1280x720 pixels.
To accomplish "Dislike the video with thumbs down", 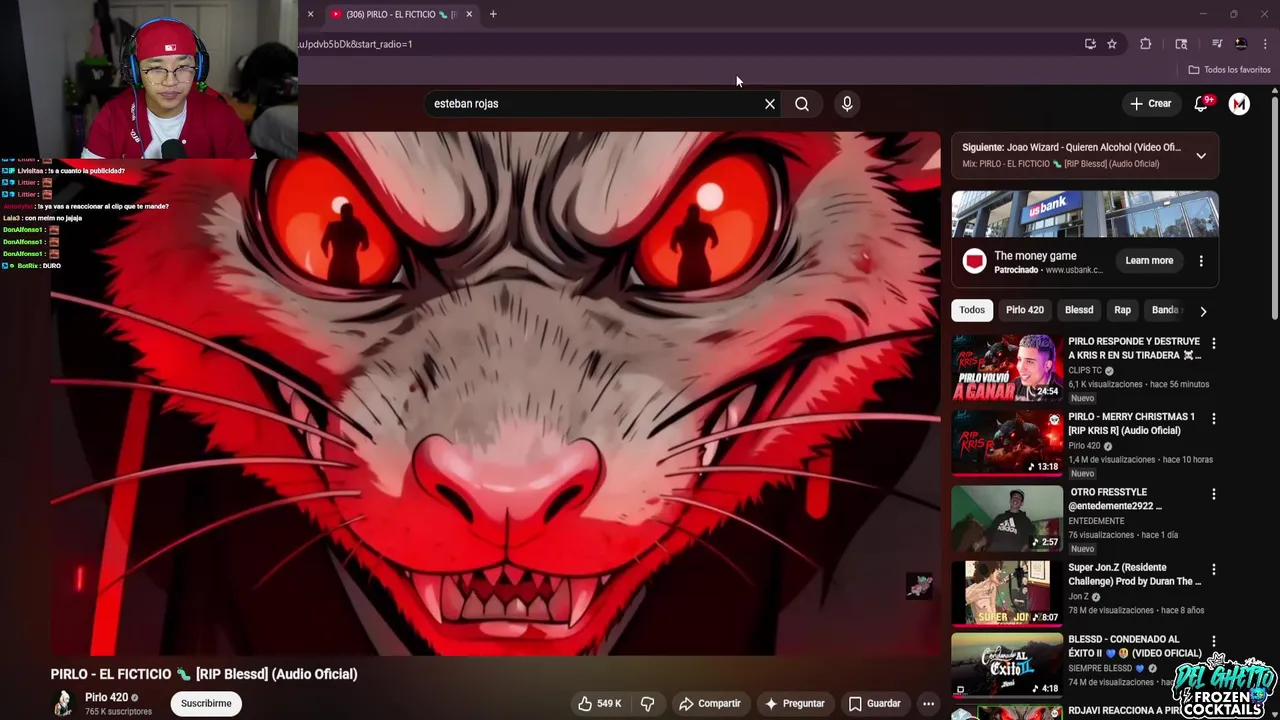I will [648, 704].
